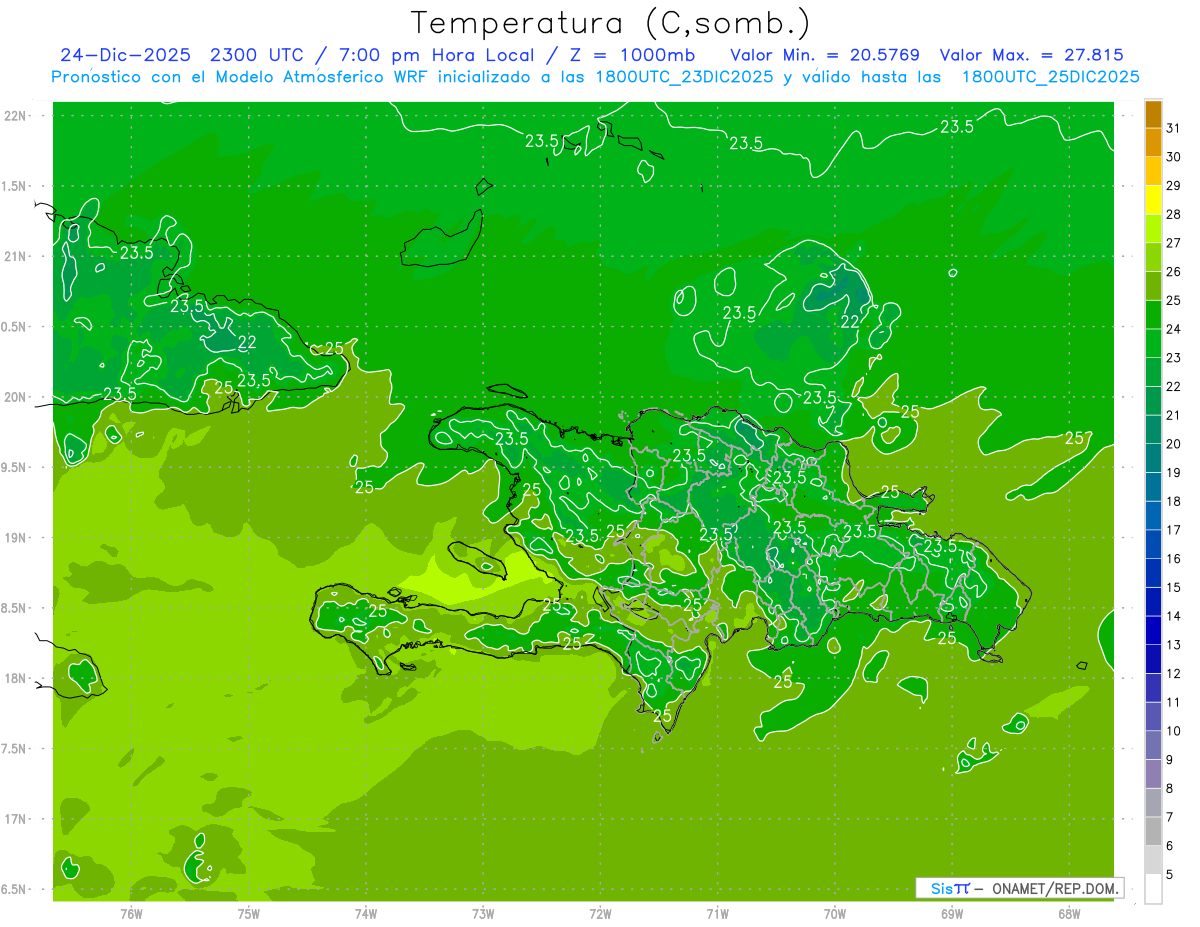Viewport: 1200px width, 927px height.
Task: Click the "ONAMET/REP.DOM." credit label
Action: (1057, 888)
